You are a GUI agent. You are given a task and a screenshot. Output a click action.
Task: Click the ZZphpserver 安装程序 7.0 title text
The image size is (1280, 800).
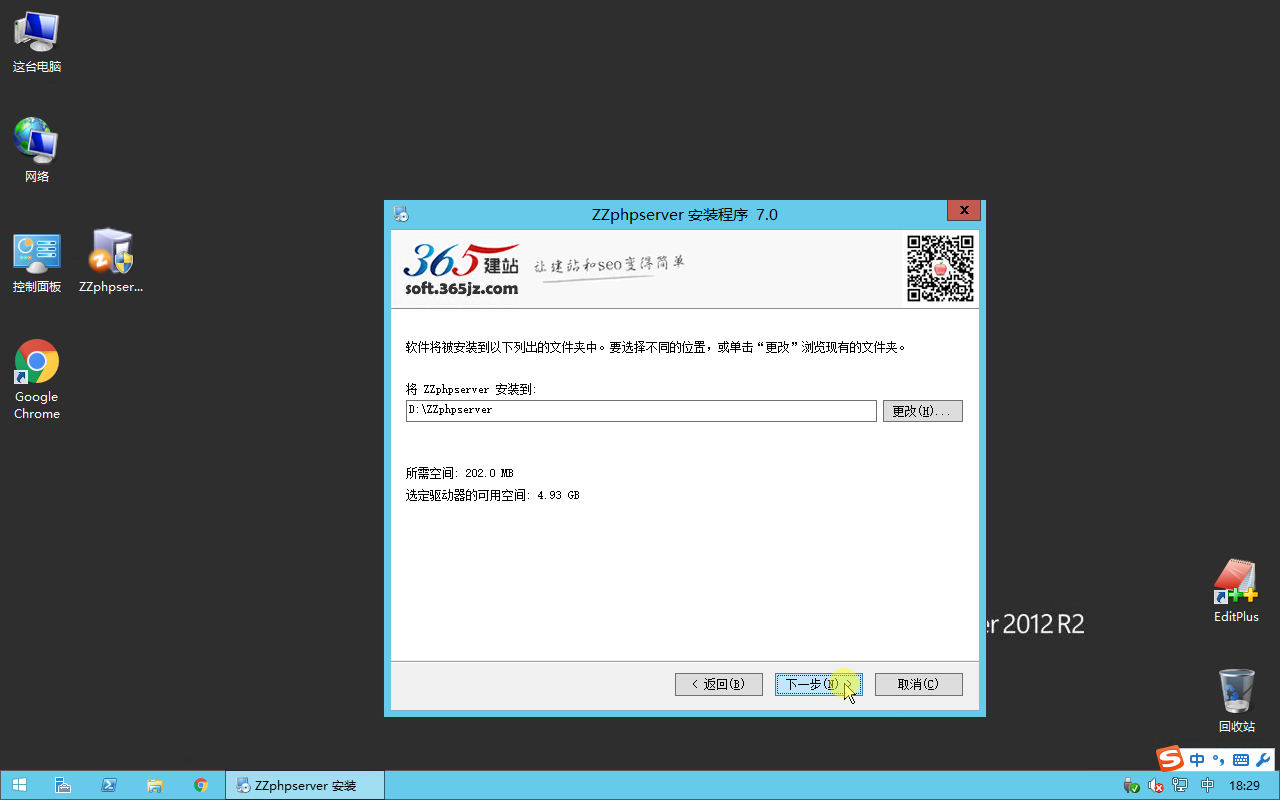(685, 214)
